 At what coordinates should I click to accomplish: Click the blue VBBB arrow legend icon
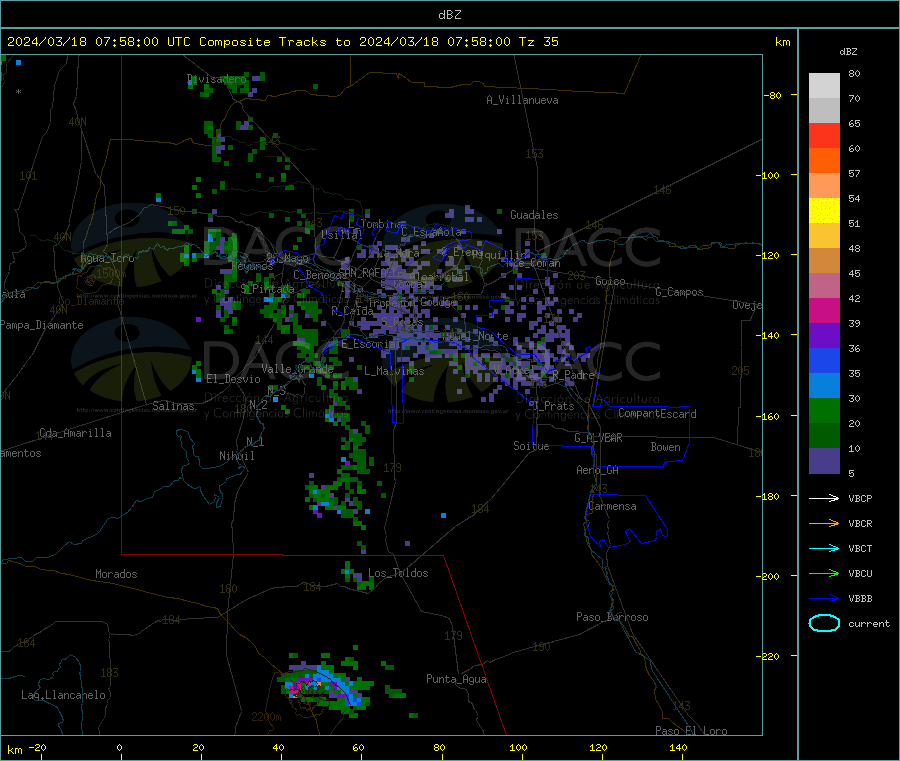coord(824,599)
